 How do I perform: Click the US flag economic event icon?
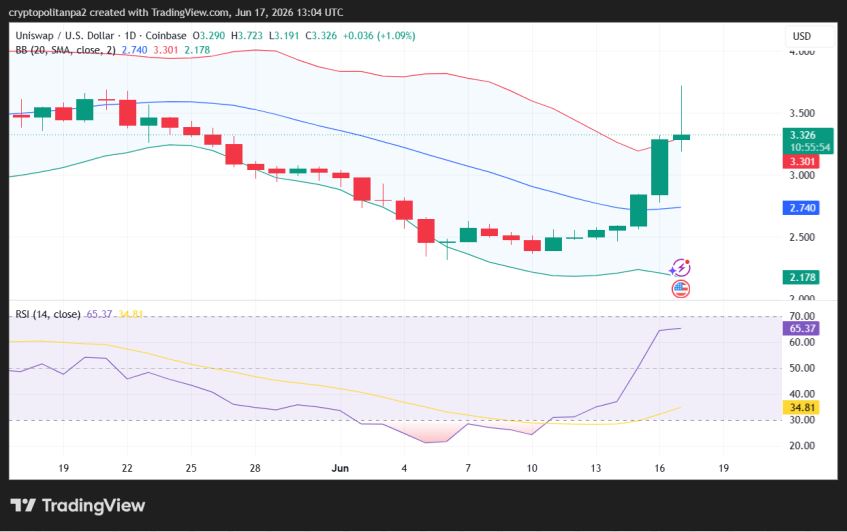point(681,289)
